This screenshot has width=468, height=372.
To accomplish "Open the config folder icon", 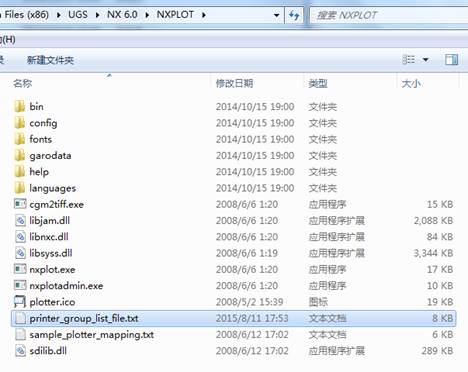I will [20, 123].
